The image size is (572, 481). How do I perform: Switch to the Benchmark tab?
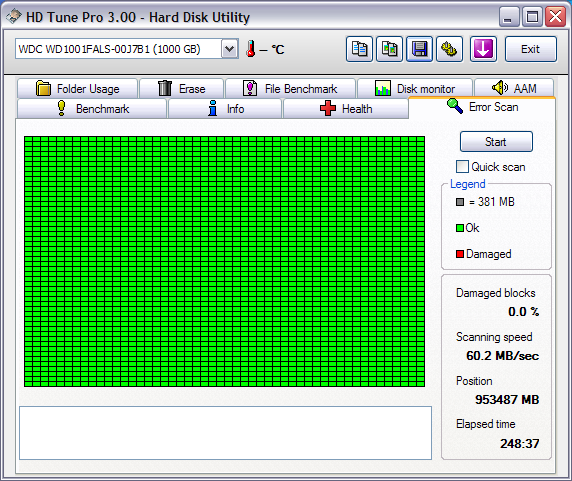tap(92, 109)
